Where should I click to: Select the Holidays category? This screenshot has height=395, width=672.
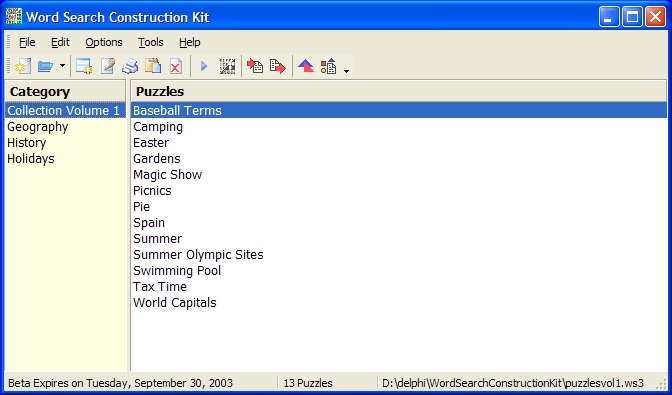[31, 159]
